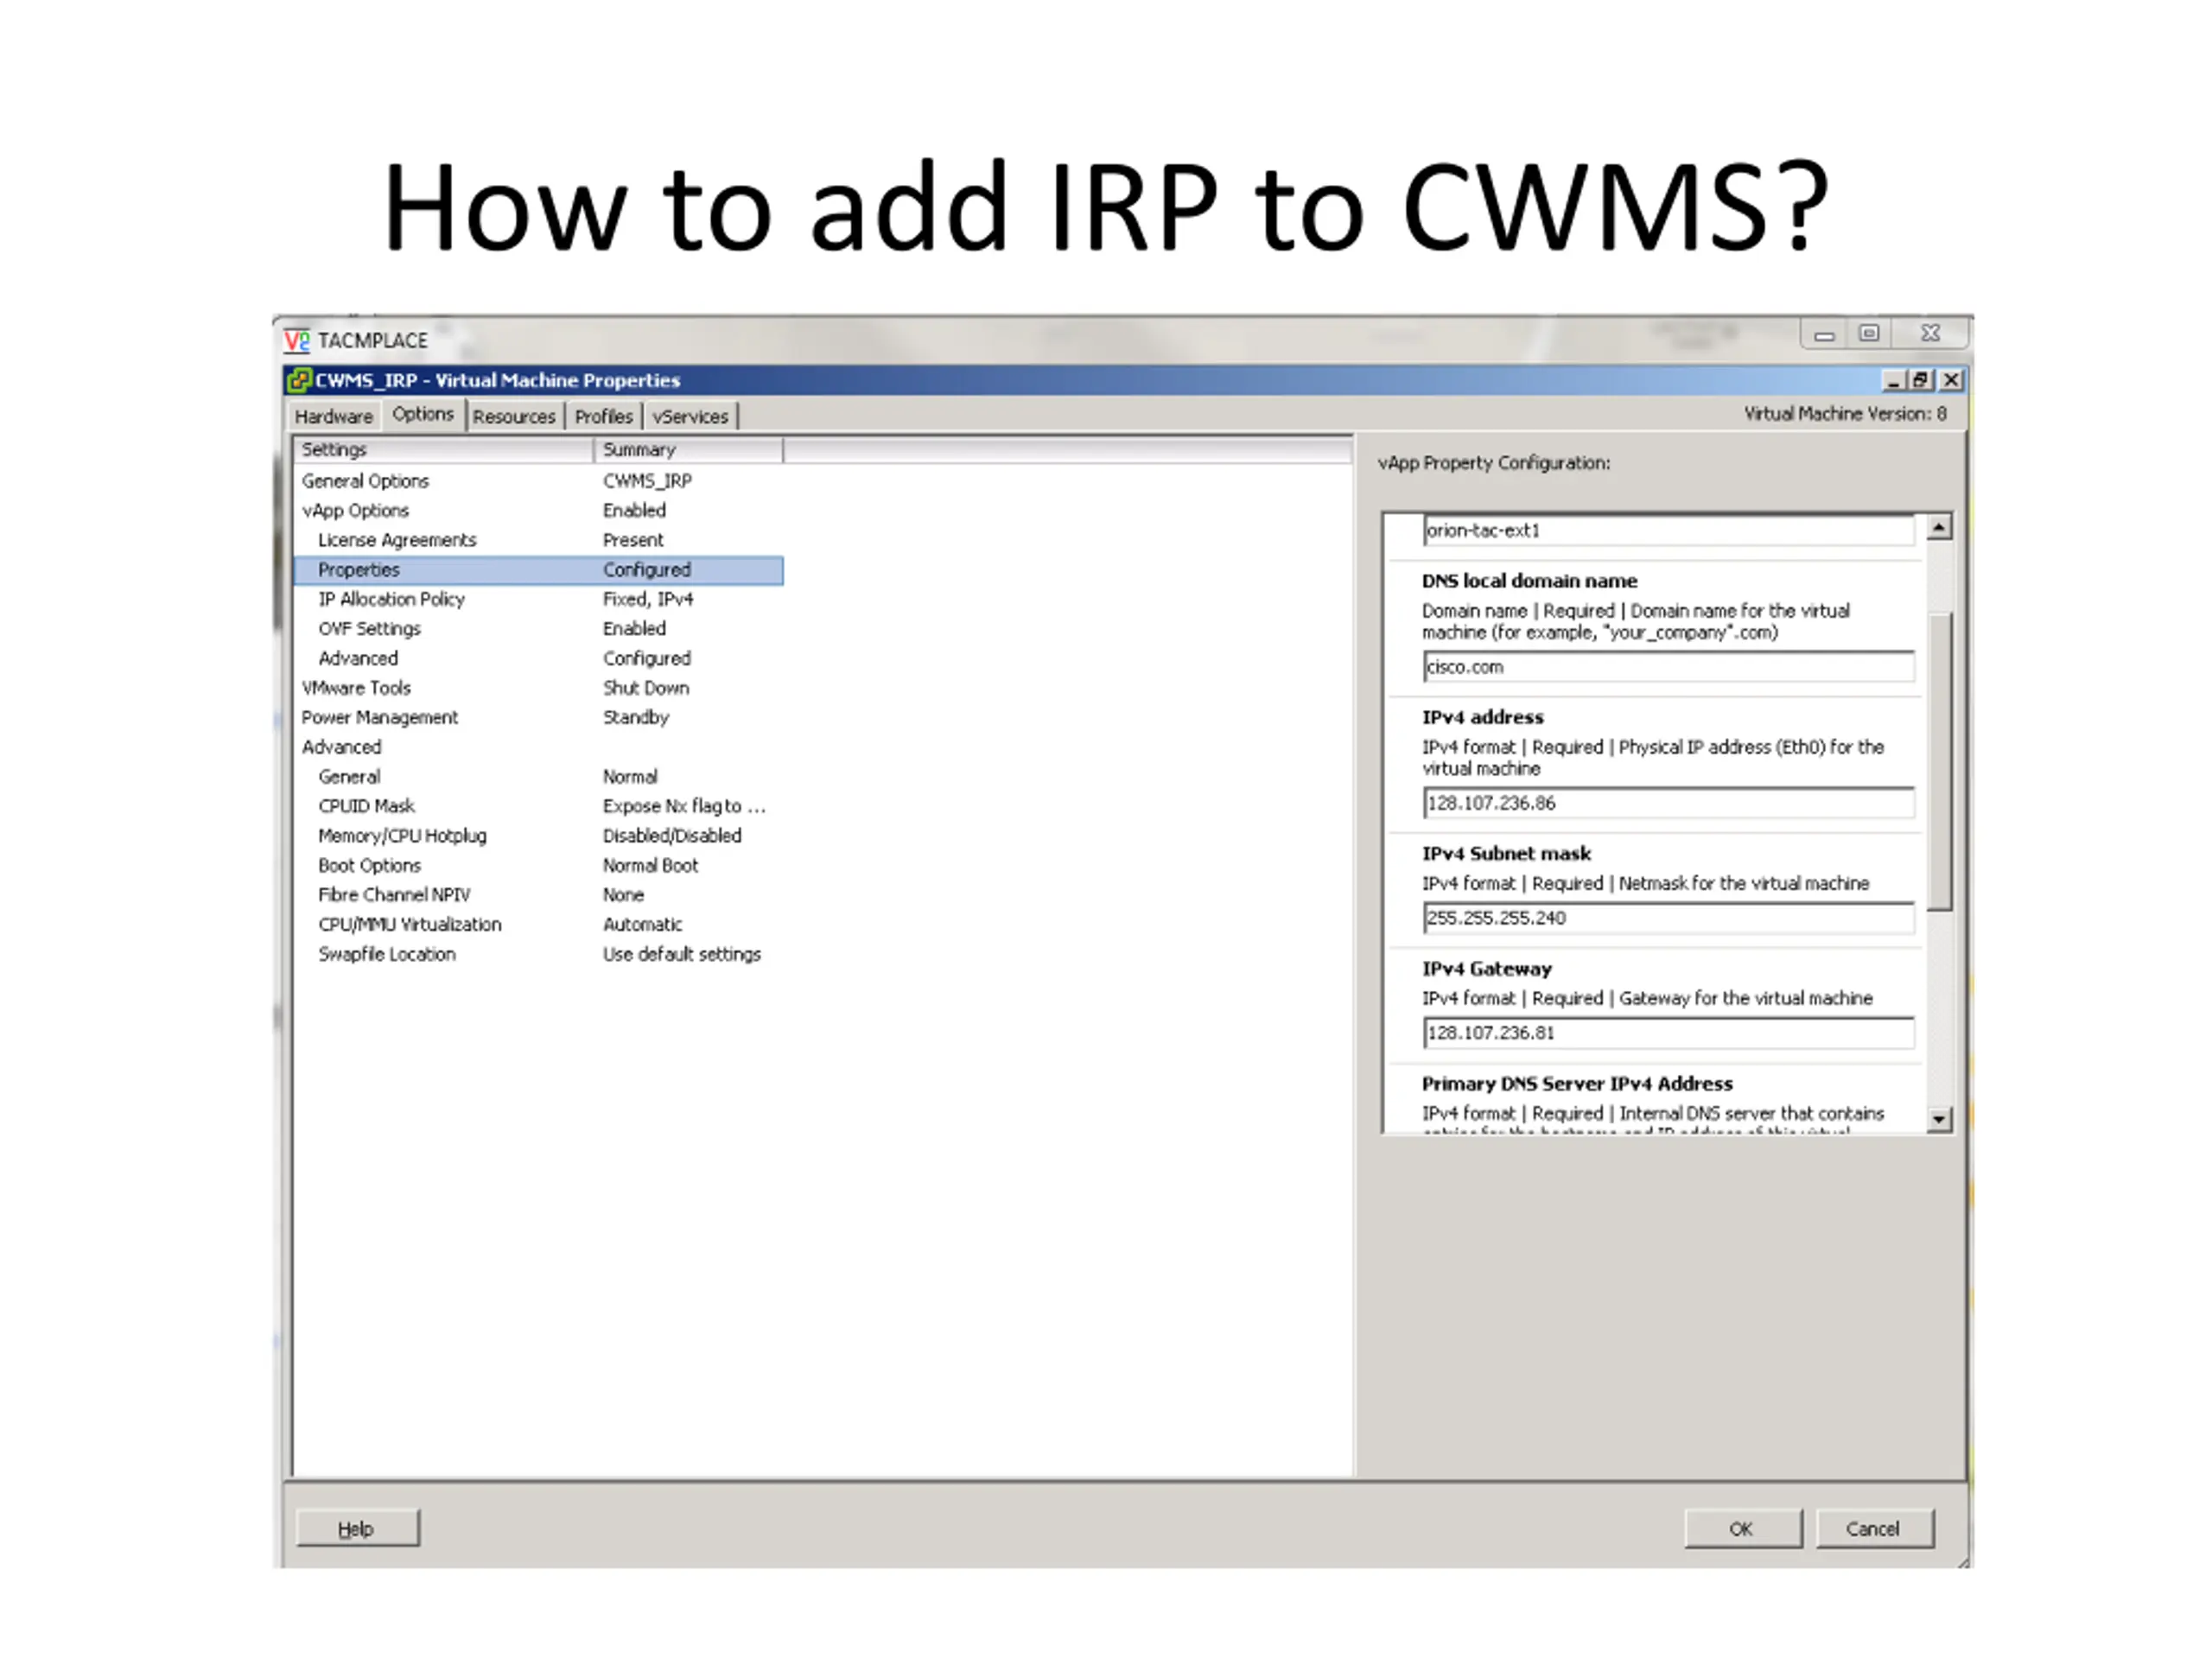2212x1659 pixels.
Task: Click the Cancel button
Action: [x=1873, y=1528]
